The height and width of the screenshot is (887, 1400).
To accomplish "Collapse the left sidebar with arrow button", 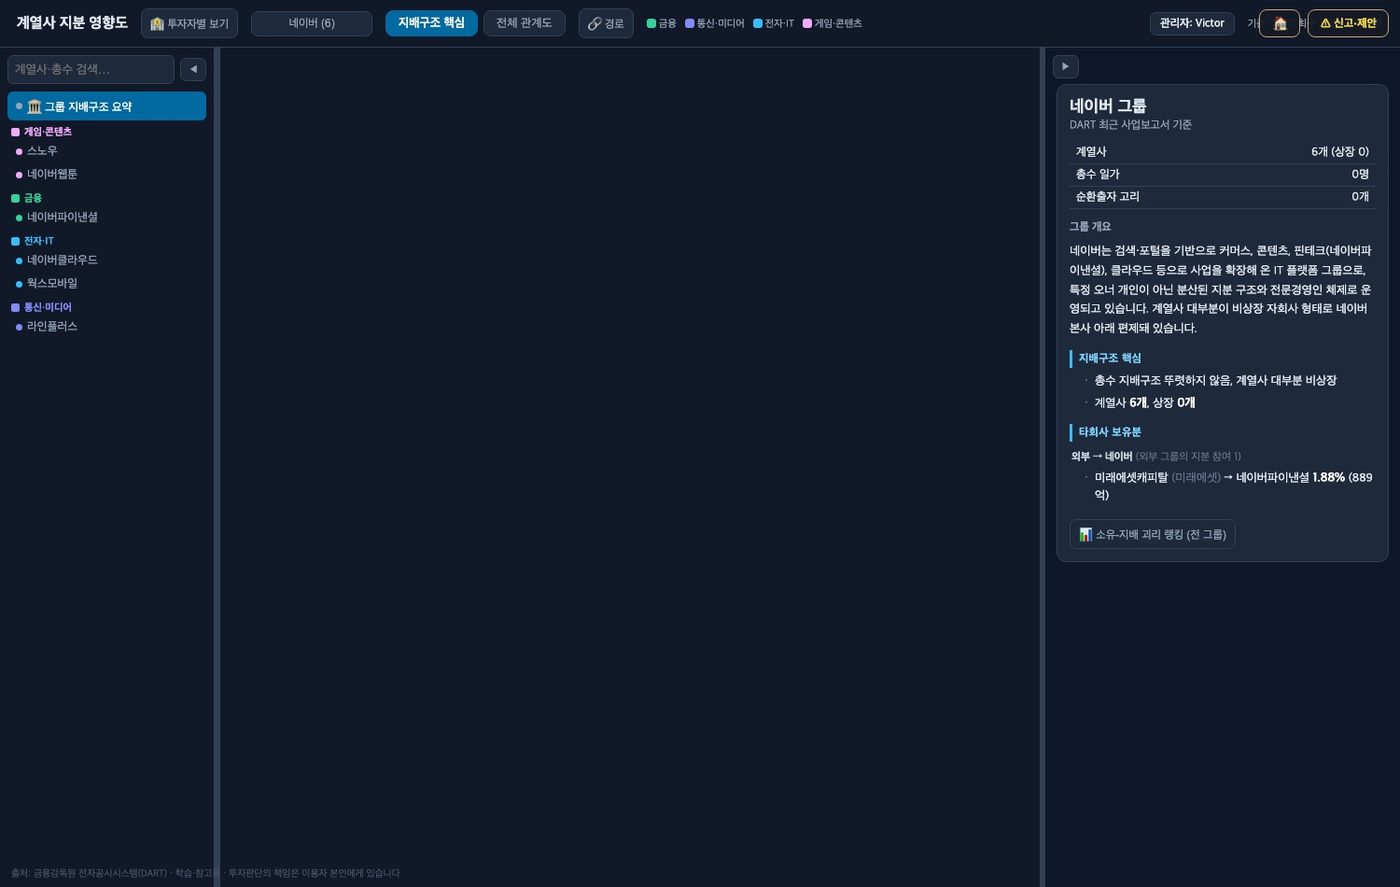I will tap(193, 69).
